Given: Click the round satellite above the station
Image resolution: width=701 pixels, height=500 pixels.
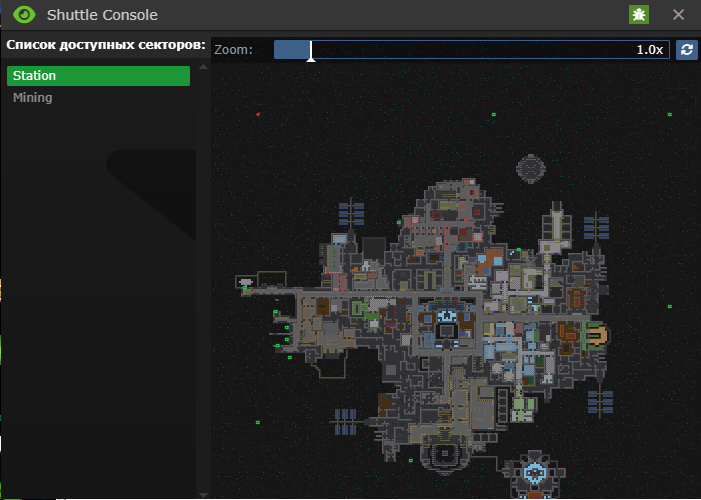Looking at the screenshot, I should click(530, 170).
